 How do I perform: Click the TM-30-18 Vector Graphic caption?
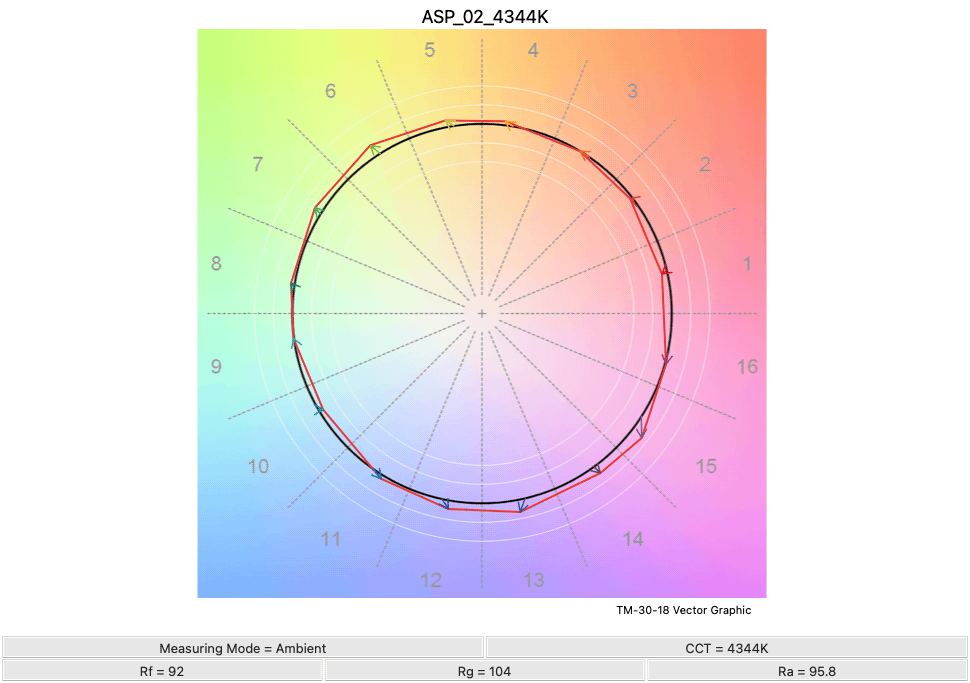[x=684, y=610]
